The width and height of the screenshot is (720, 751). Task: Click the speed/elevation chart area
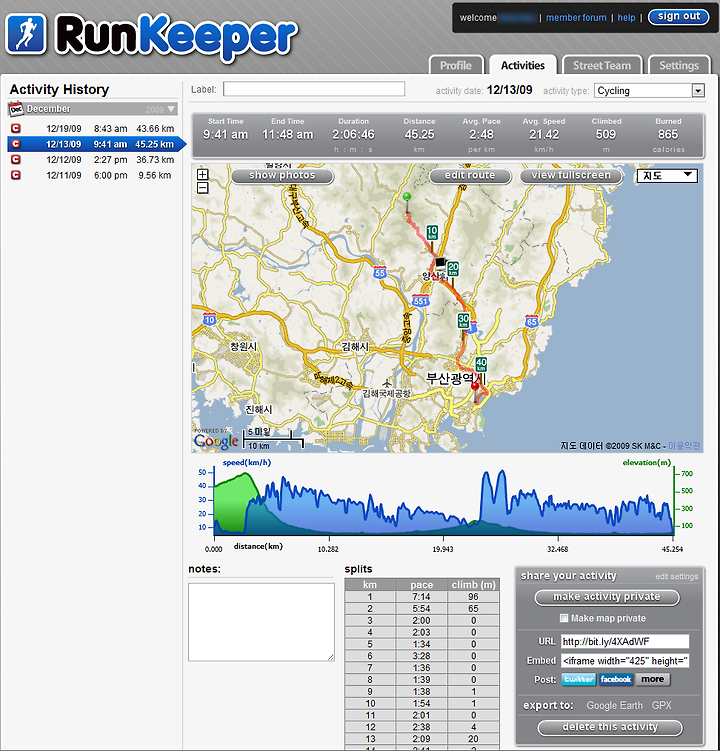pos(444,502)
